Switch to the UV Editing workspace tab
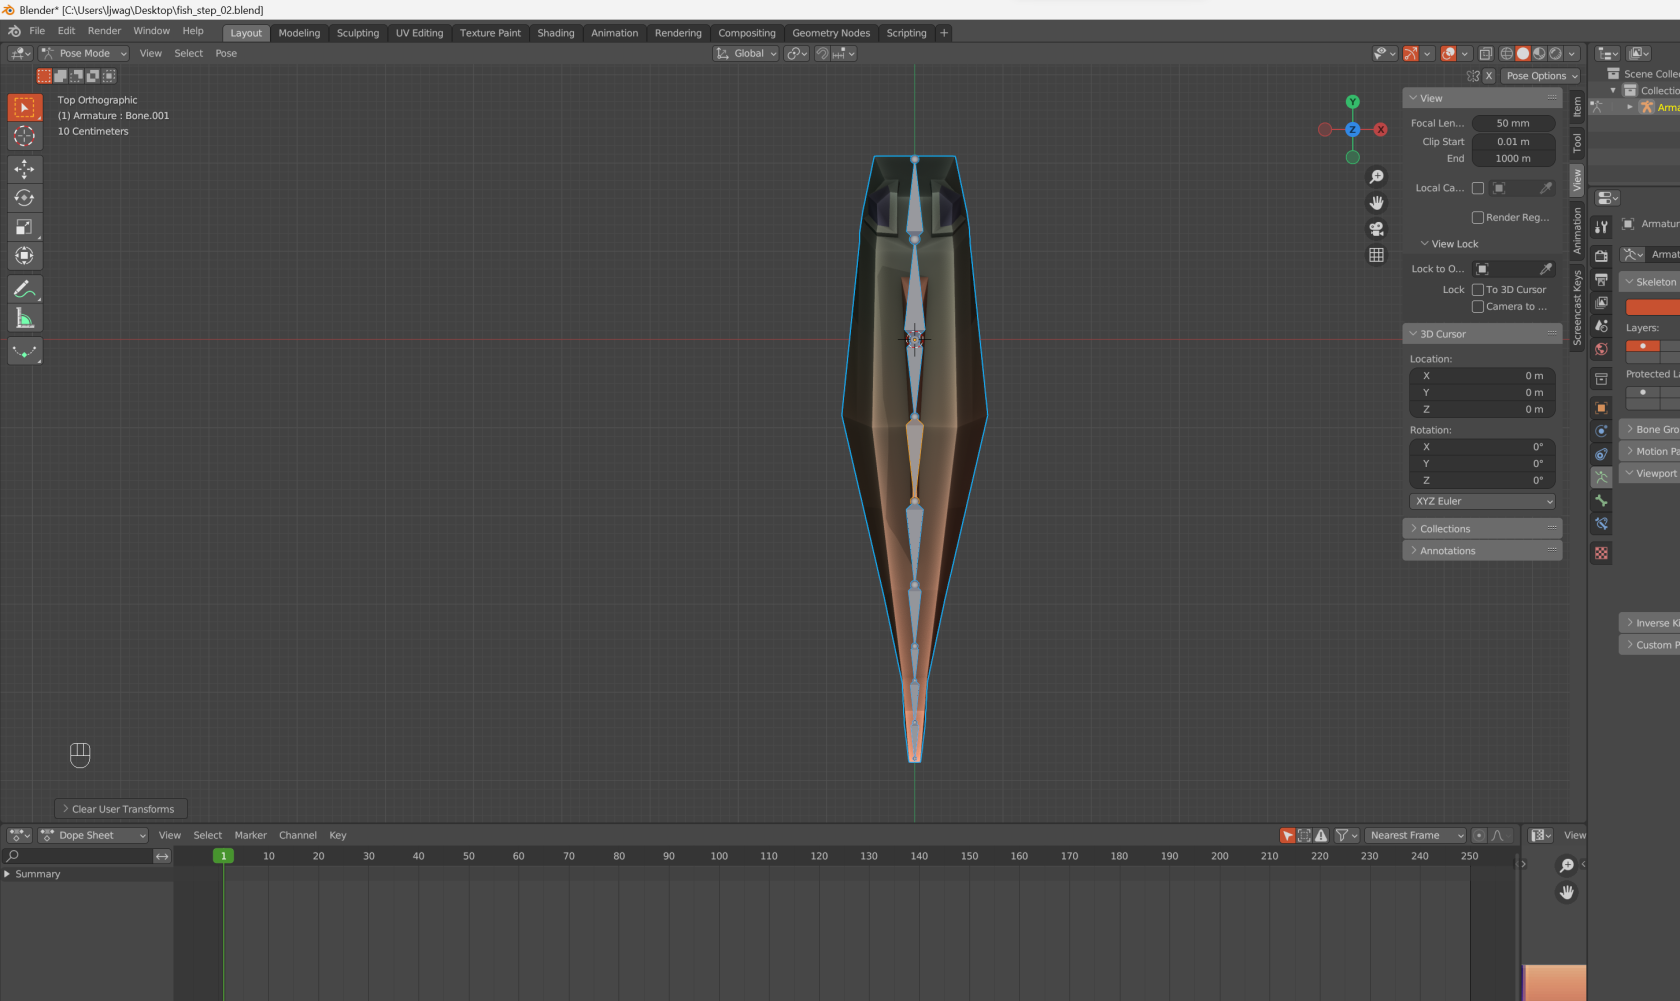 tap(419, 33)
